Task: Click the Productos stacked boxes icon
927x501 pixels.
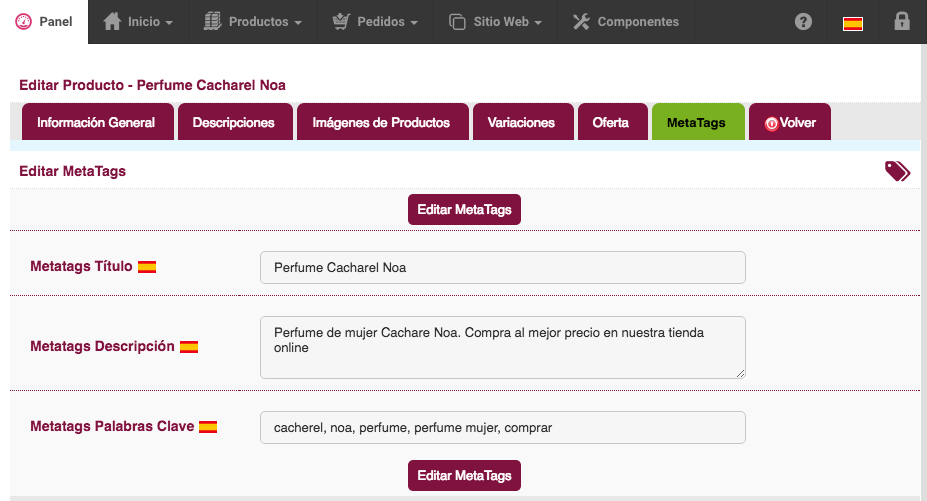Action: tap(212, 21)
